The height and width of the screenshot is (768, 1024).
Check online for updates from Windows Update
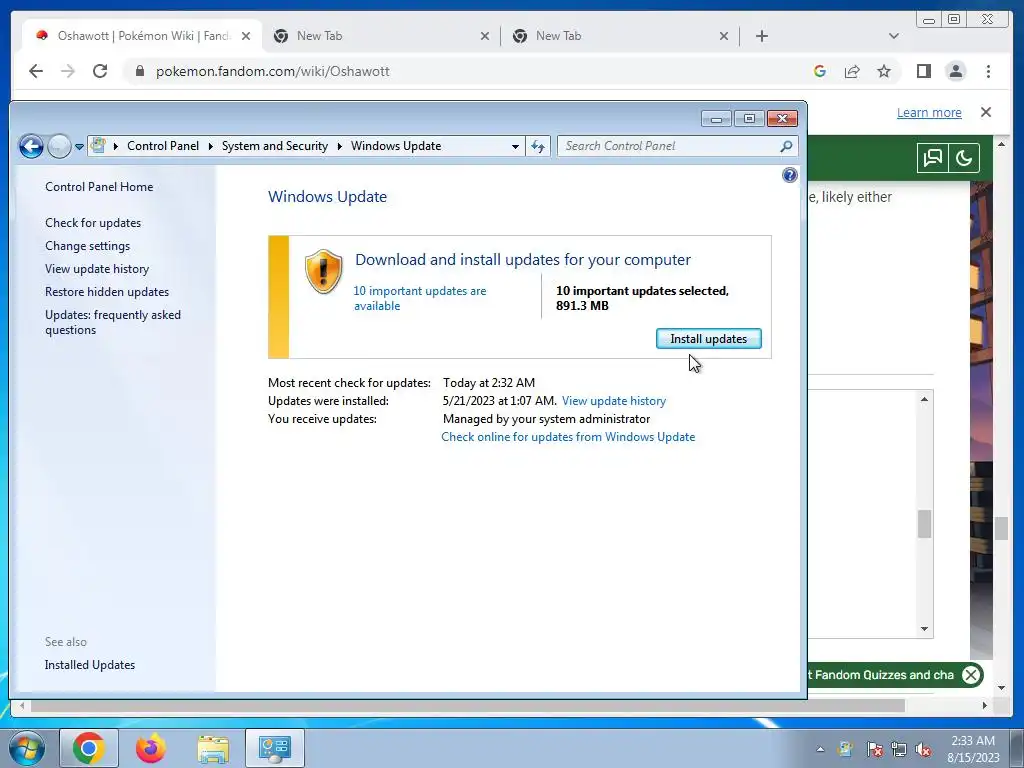click(568, 437)
